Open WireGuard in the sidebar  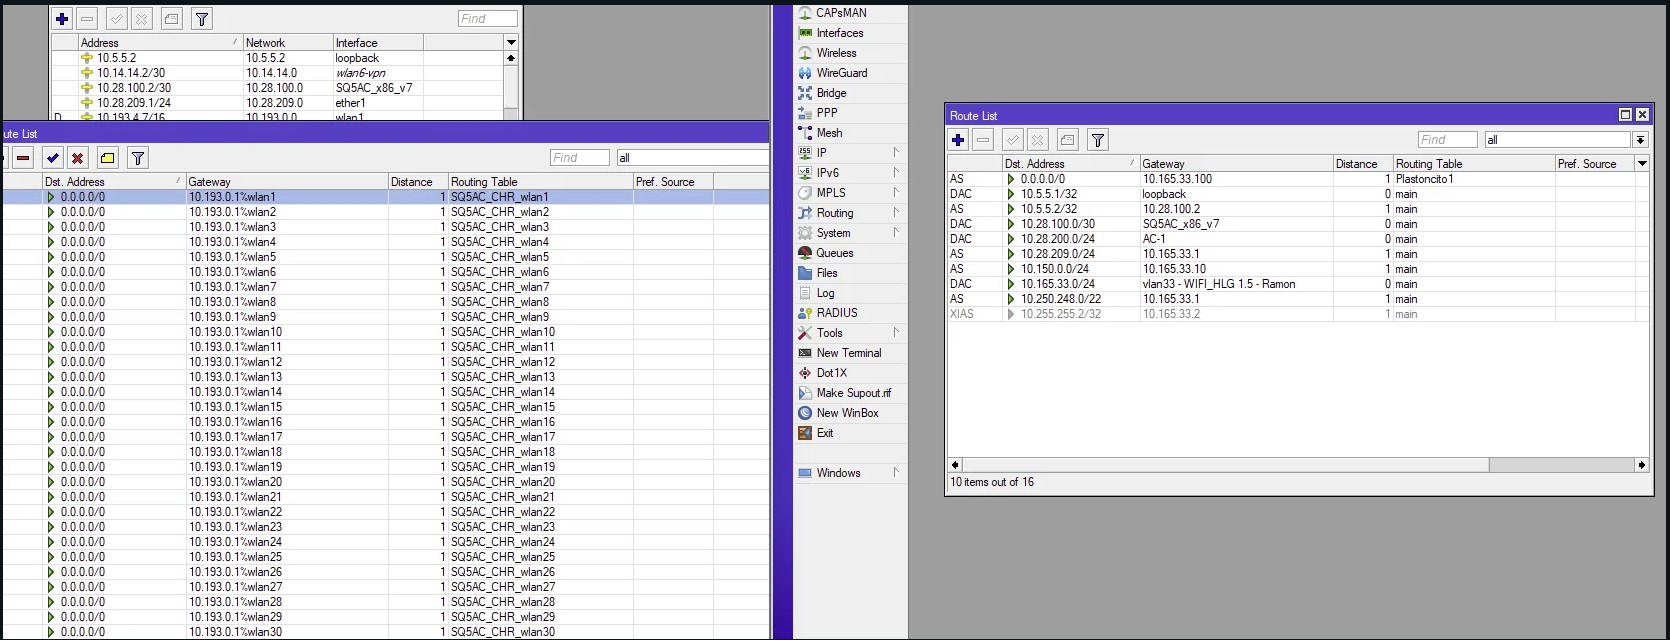click(x=842, y=73)
